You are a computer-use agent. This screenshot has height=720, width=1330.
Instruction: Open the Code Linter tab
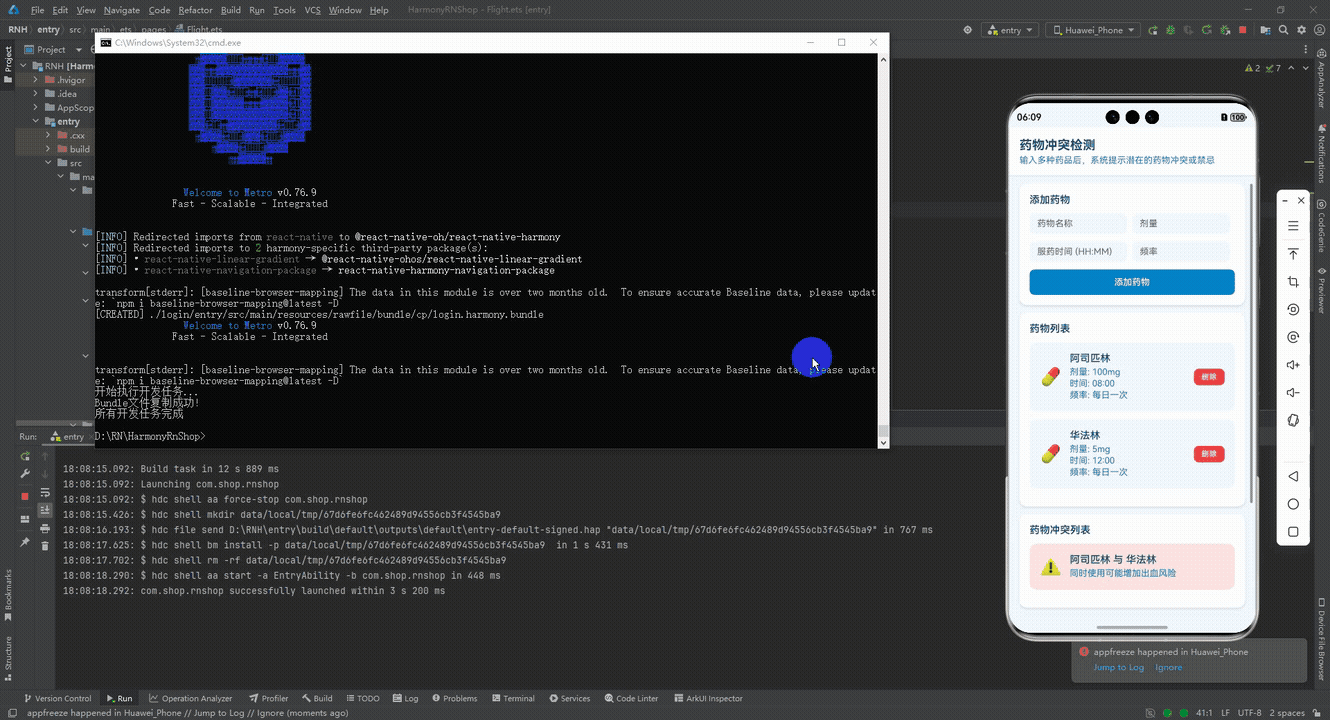click(x=631, y=699)
